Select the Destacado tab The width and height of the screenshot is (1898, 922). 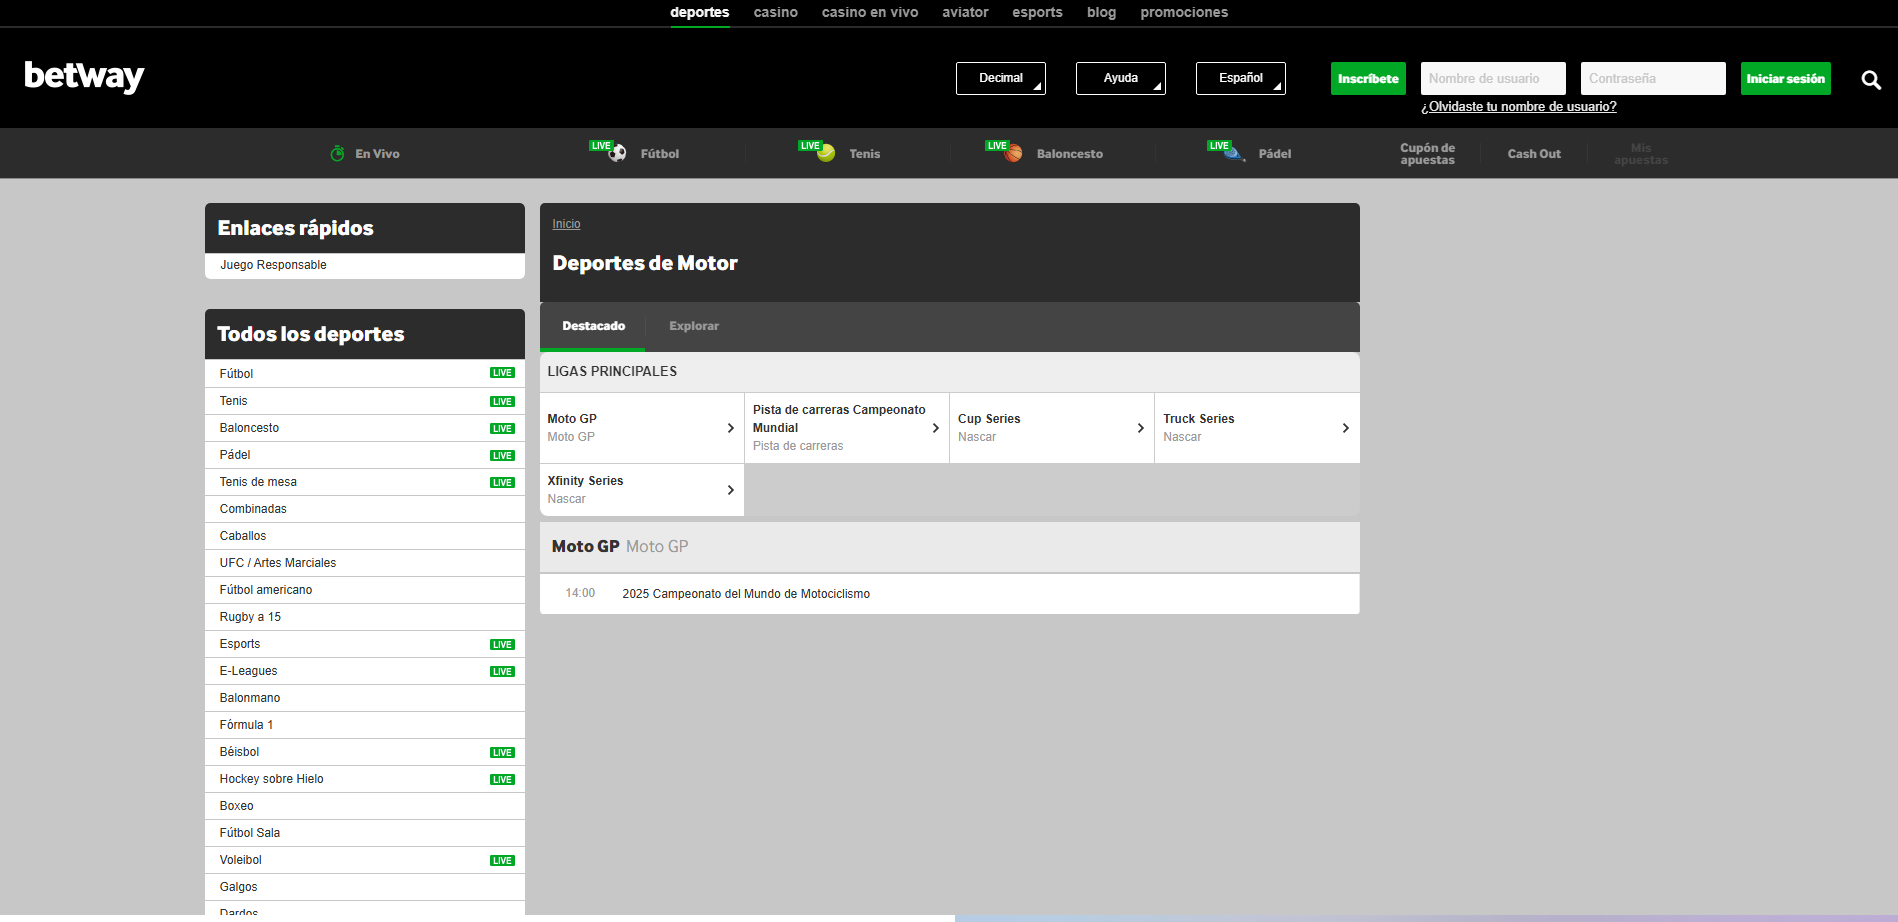[x=594, y=326]
